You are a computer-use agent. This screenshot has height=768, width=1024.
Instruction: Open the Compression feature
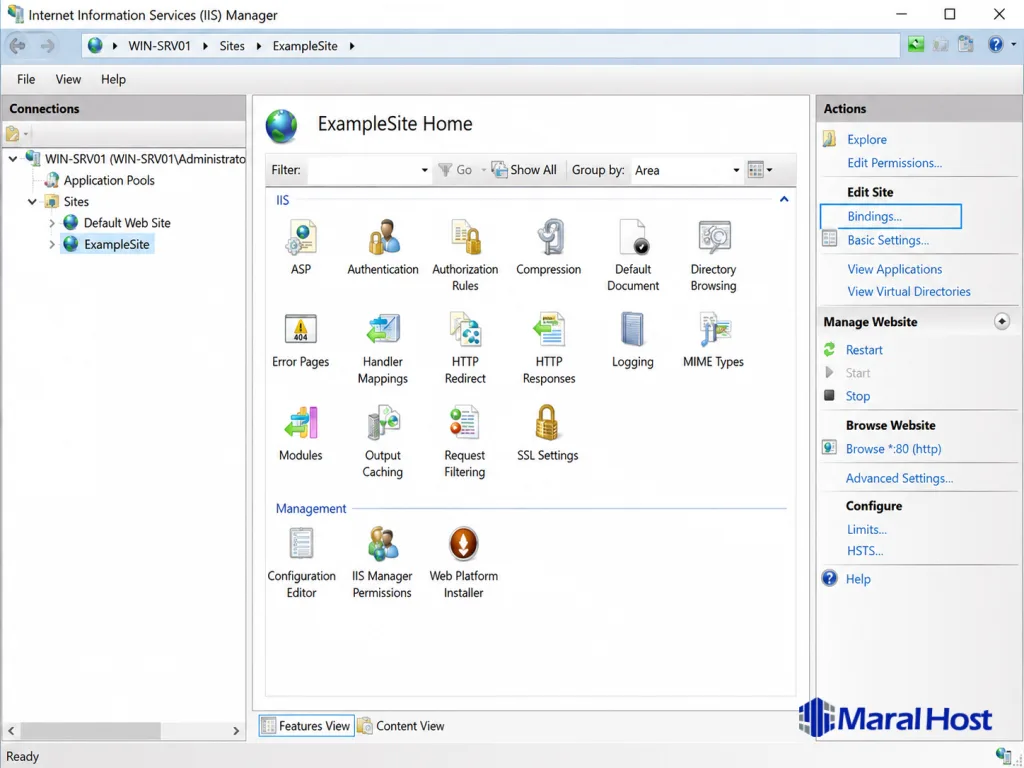[x=548, y=247]
